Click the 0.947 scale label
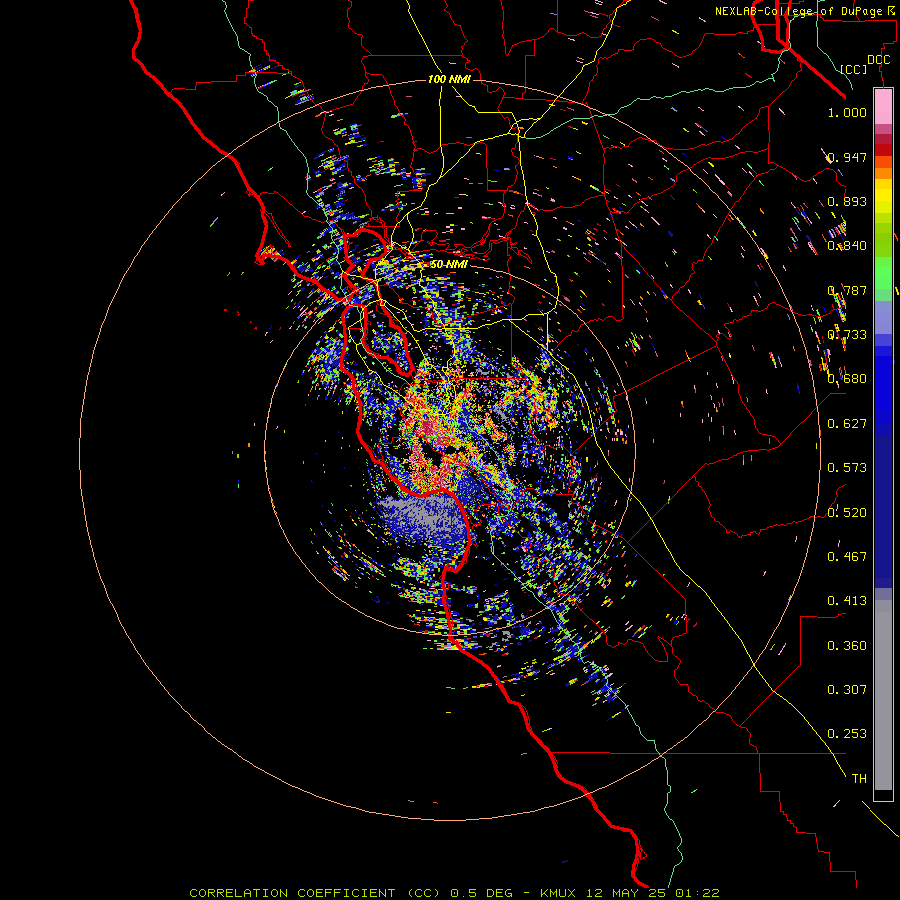This screenshot has height=900, width=900. [x=847, y=157]
